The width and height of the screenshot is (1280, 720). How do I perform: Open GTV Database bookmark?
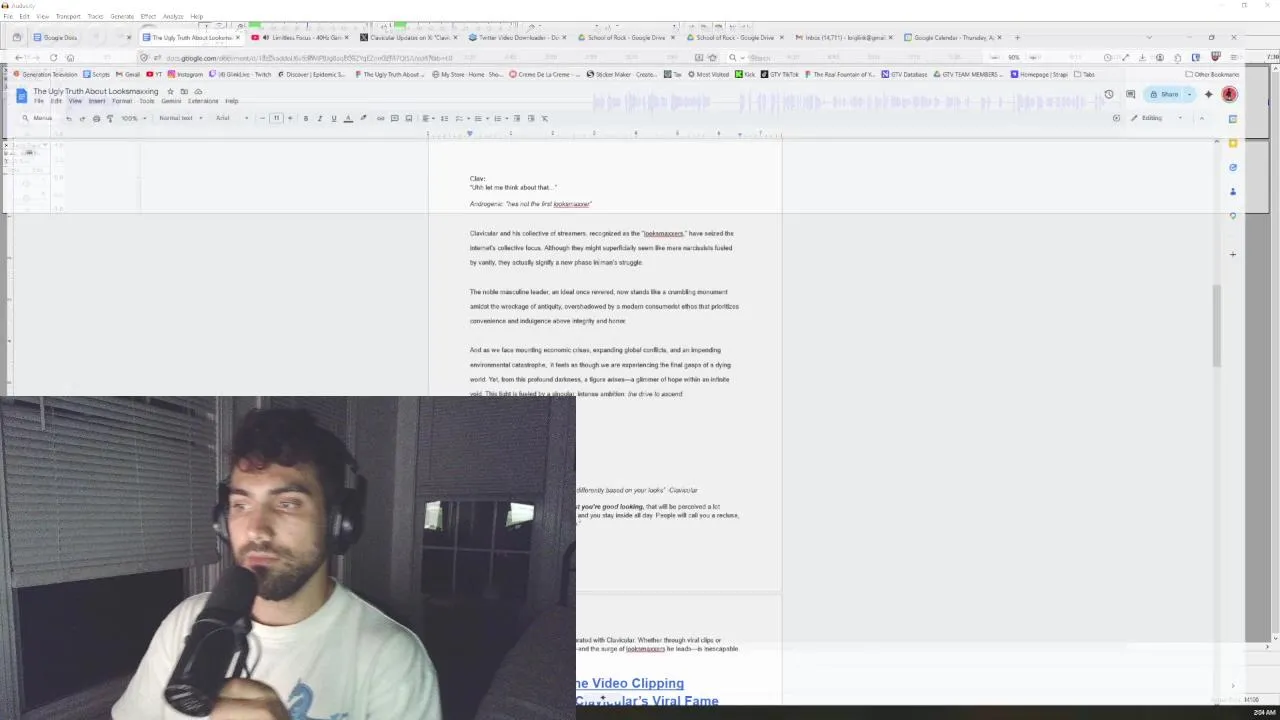[903, 74]
